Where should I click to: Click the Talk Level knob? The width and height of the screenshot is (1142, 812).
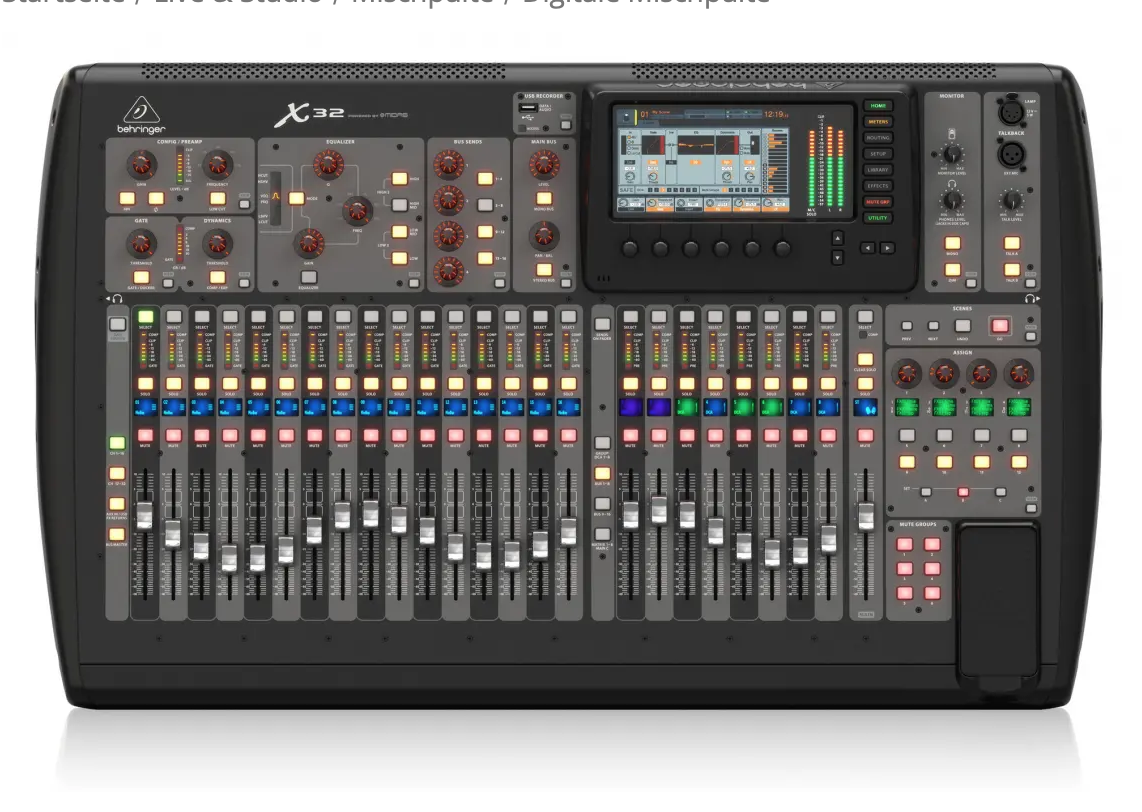click(1011, 200)
